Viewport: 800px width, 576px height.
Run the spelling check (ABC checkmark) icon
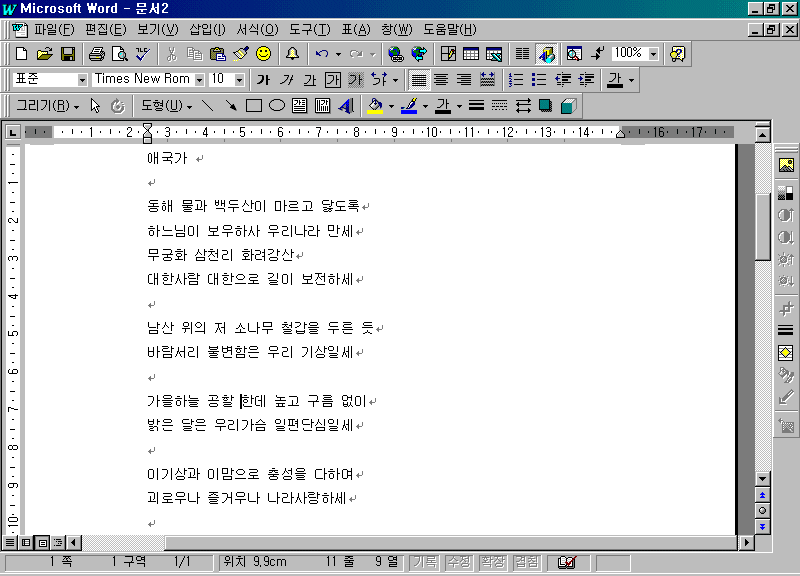(143, 54)
